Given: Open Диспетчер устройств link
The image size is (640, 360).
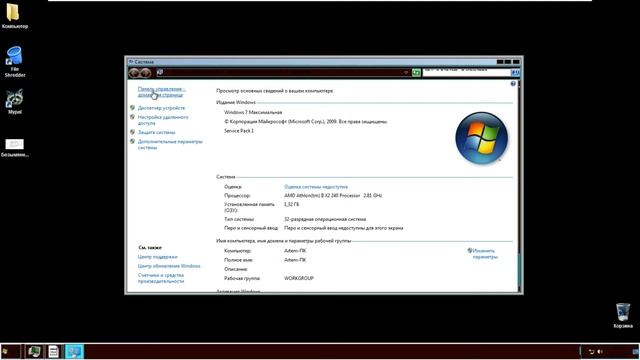Looking at the screenshot, I should tap(161, 108).
